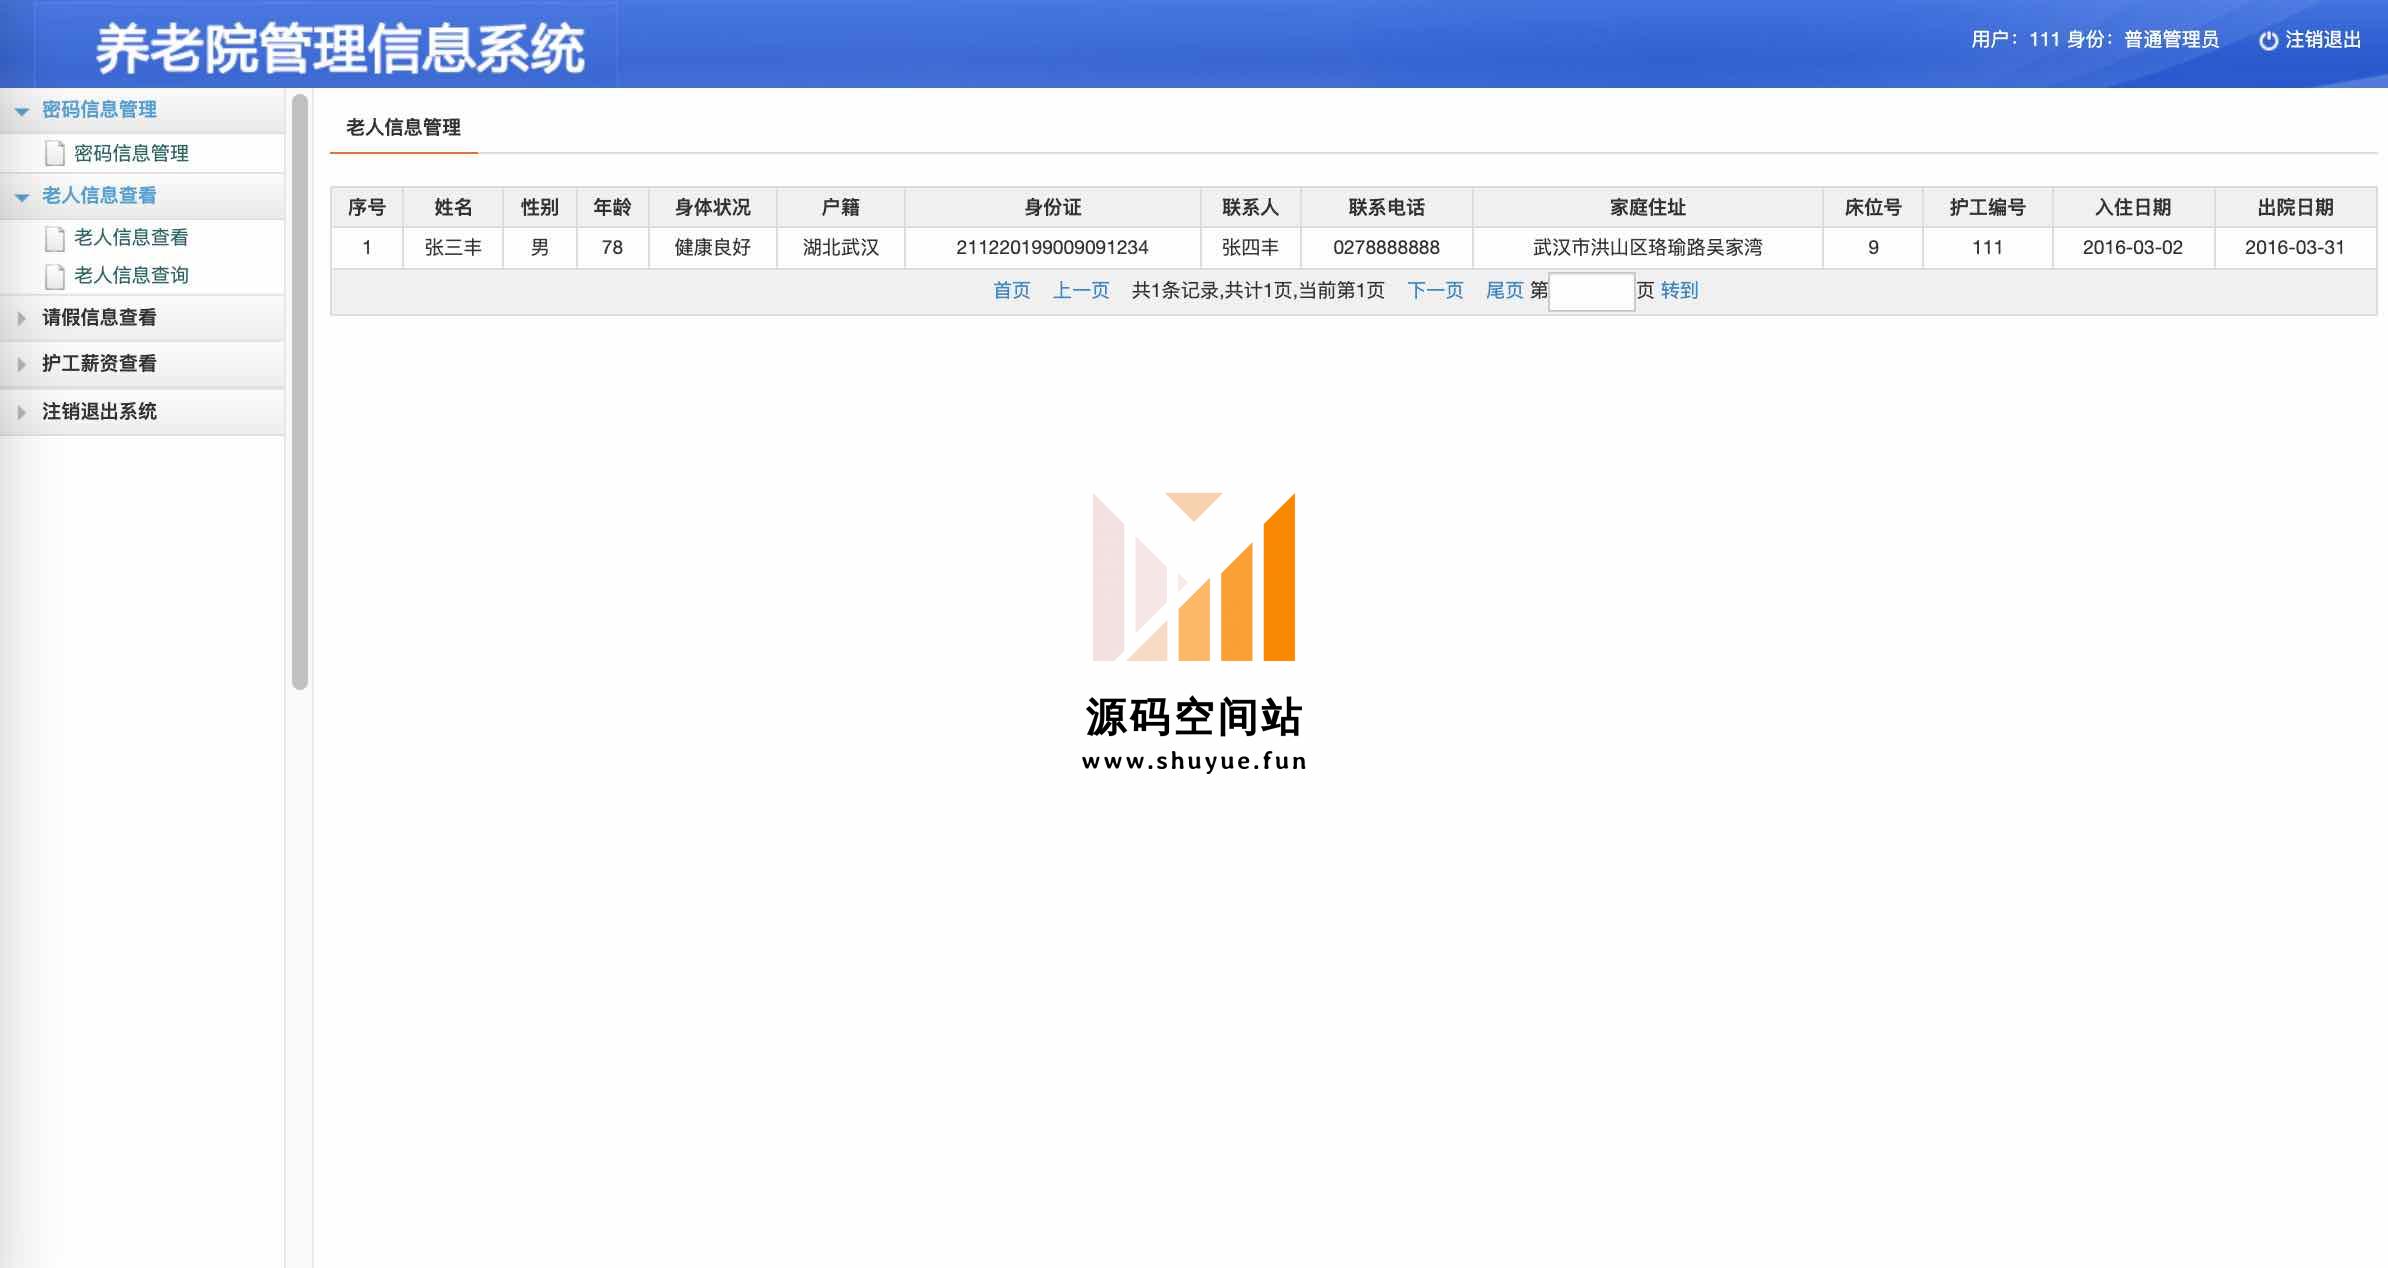
Task: Select 老人信息查询 tree item
Action: [131, 275]
